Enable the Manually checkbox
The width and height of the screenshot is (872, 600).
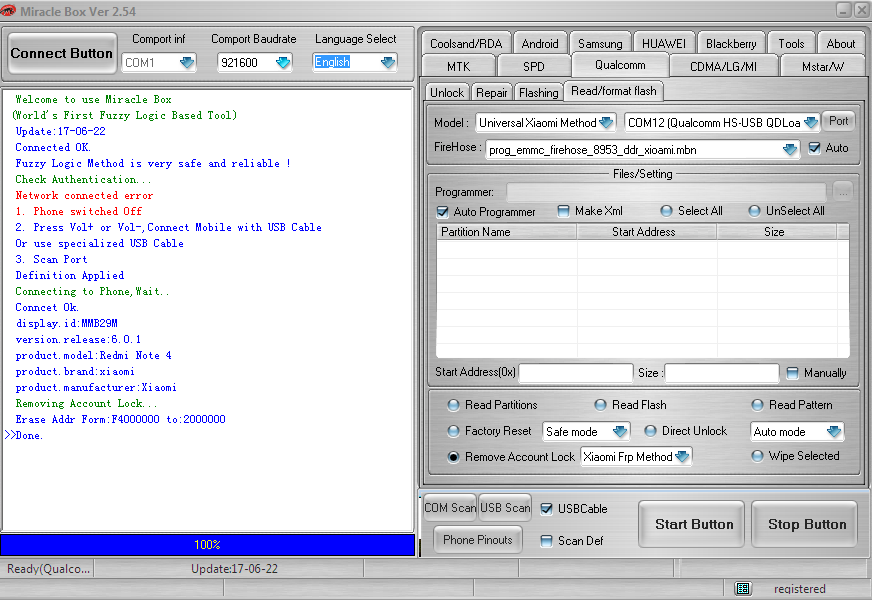coord(792,373)
